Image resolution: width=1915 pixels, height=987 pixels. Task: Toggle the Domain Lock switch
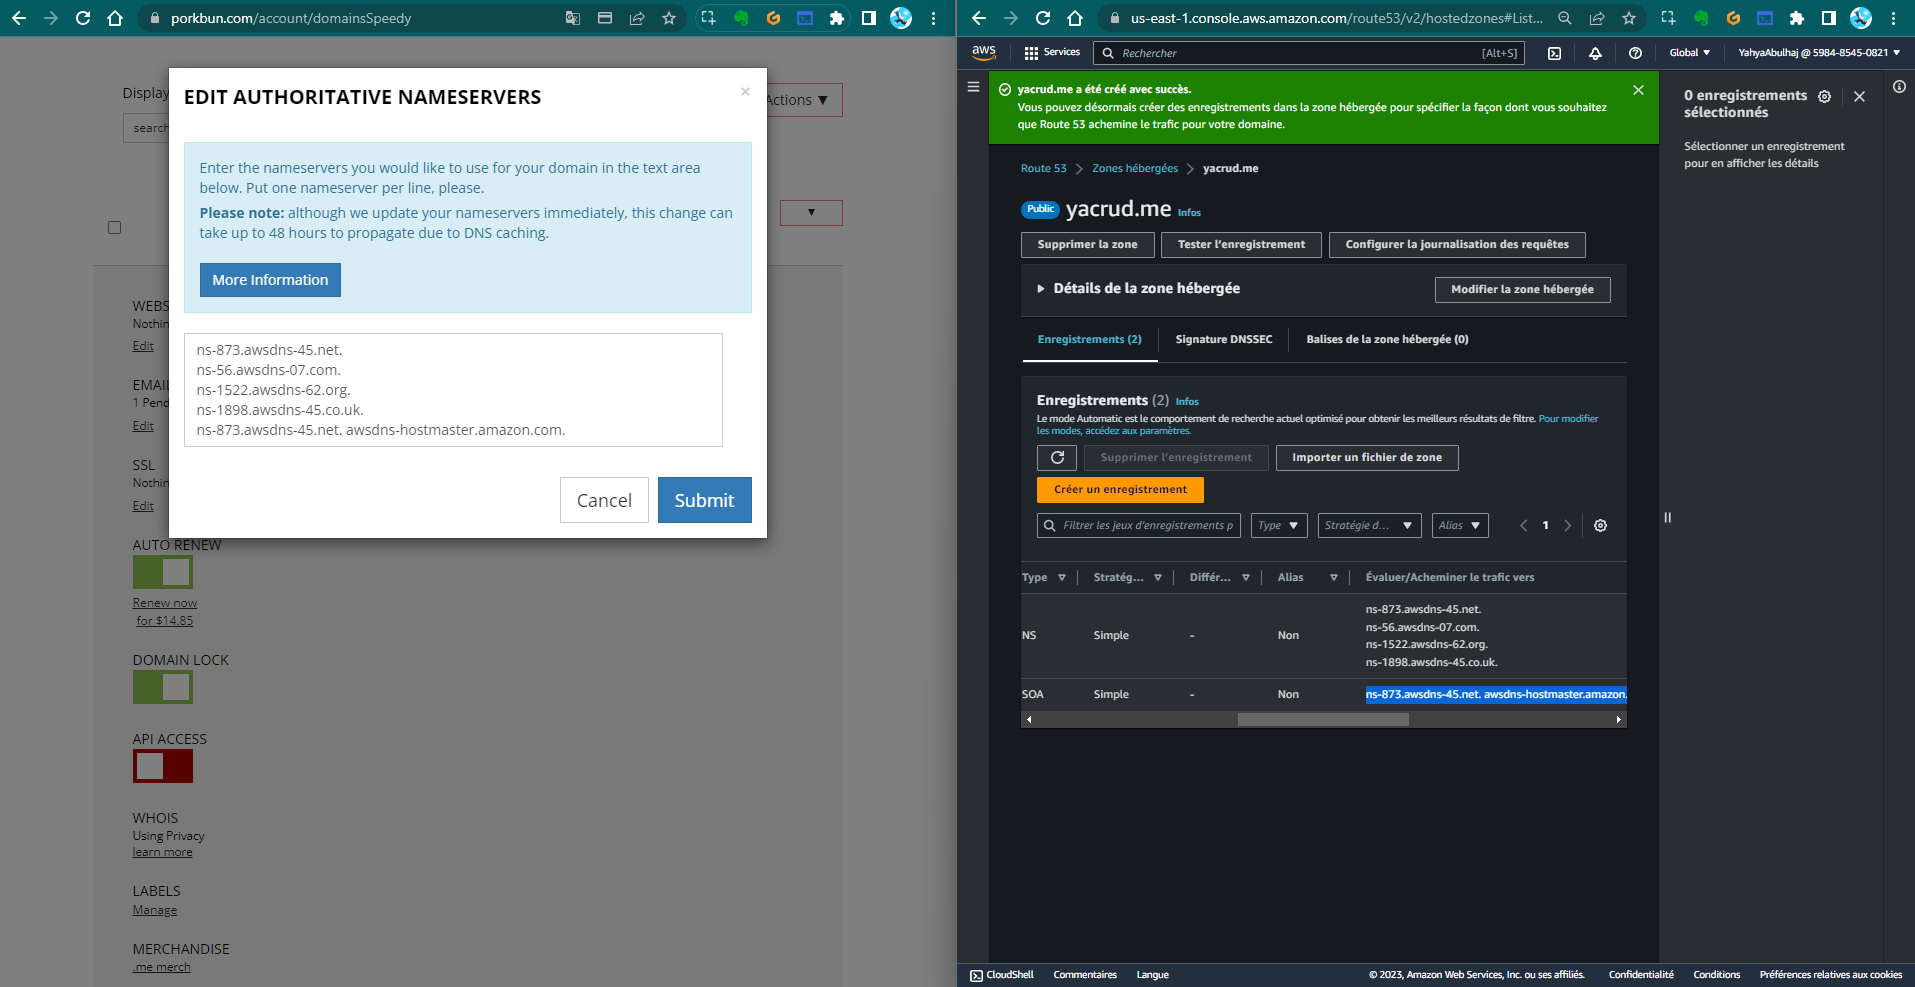(163, 687)
